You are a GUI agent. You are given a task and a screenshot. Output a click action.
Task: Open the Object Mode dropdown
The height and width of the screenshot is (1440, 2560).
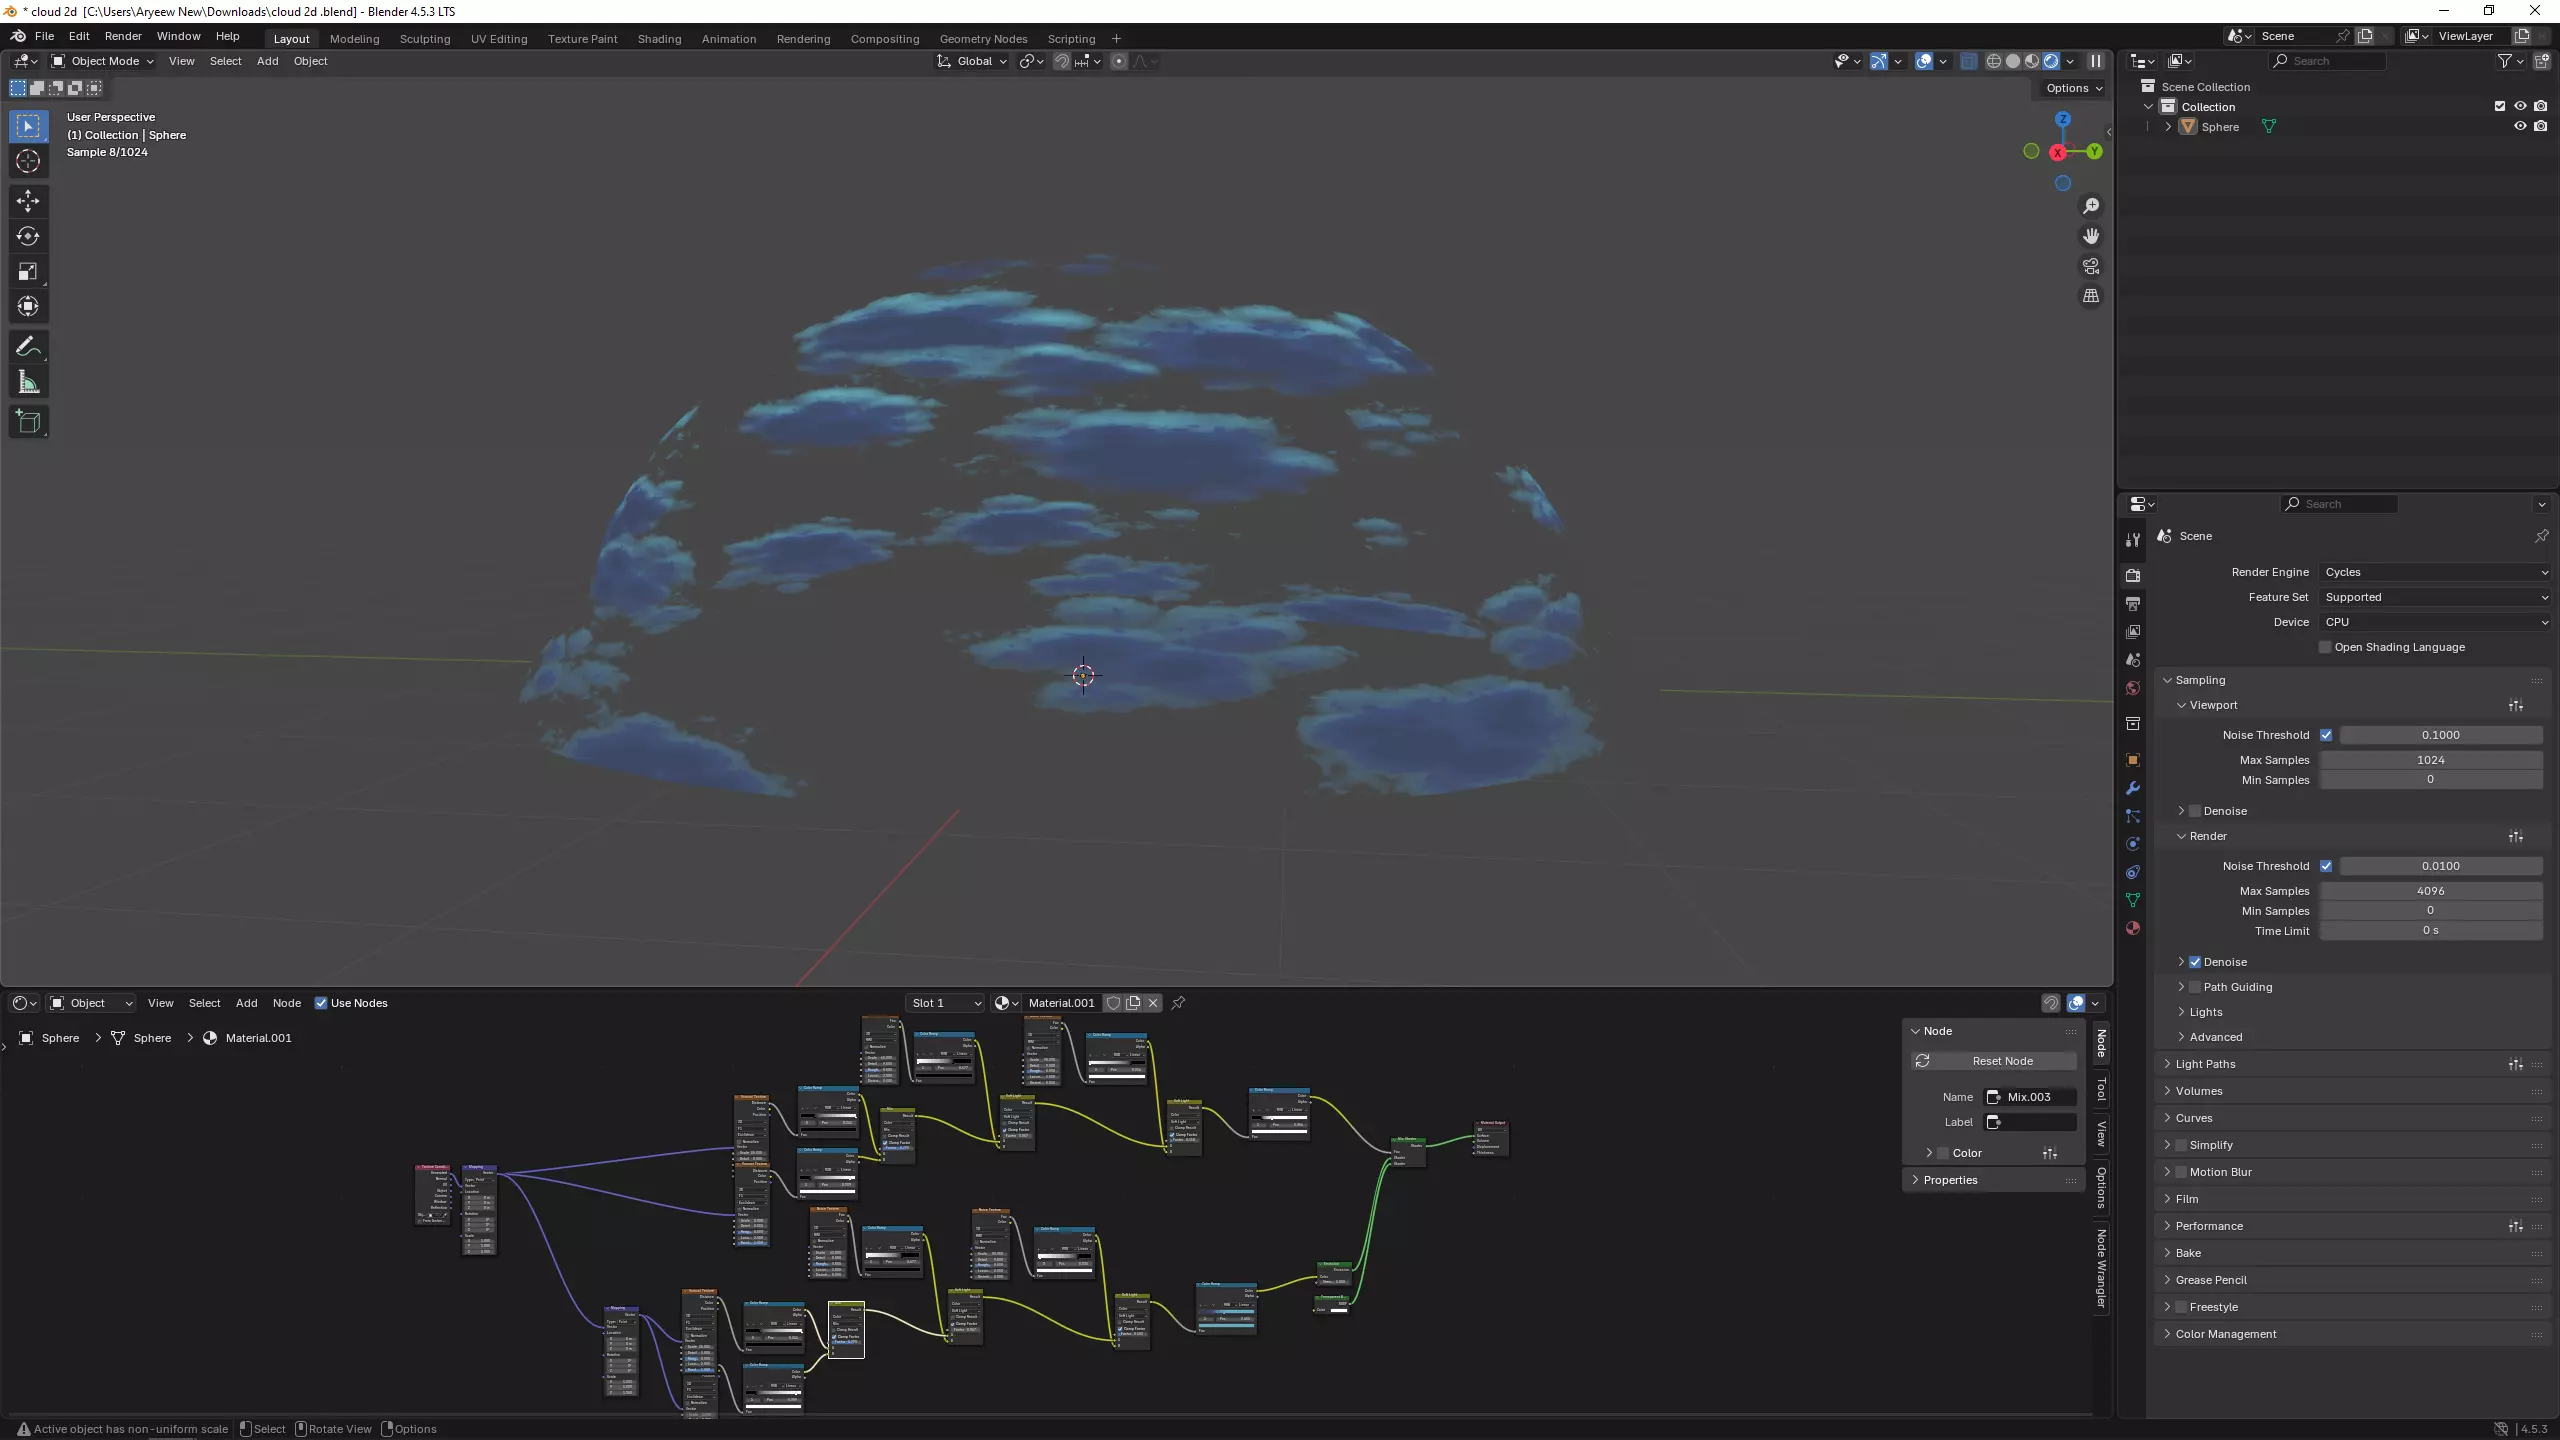pos(103,61)
